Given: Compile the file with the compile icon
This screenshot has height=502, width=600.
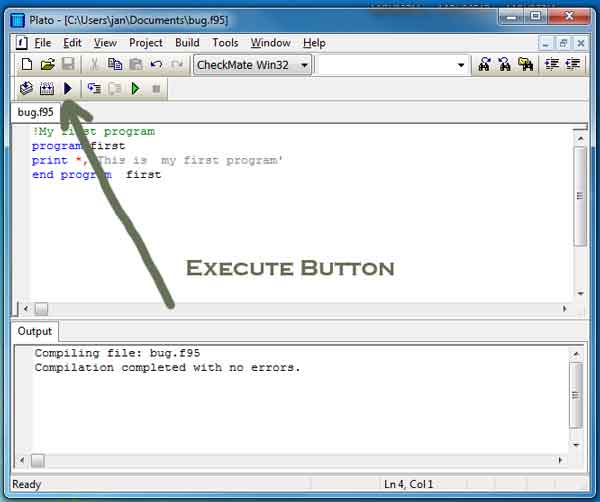Looking at the screenshot, I should point(26,88).
